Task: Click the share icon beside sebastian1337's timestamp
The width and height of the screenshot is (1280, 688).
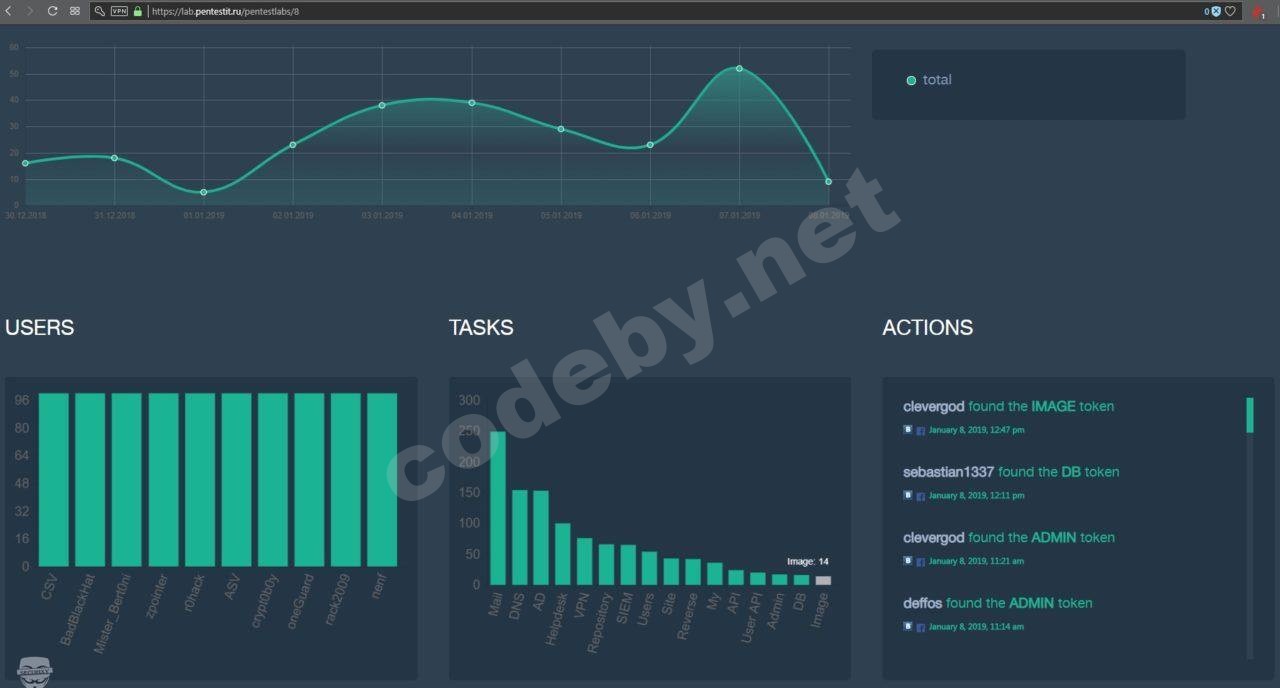Action: pos(908,495)
